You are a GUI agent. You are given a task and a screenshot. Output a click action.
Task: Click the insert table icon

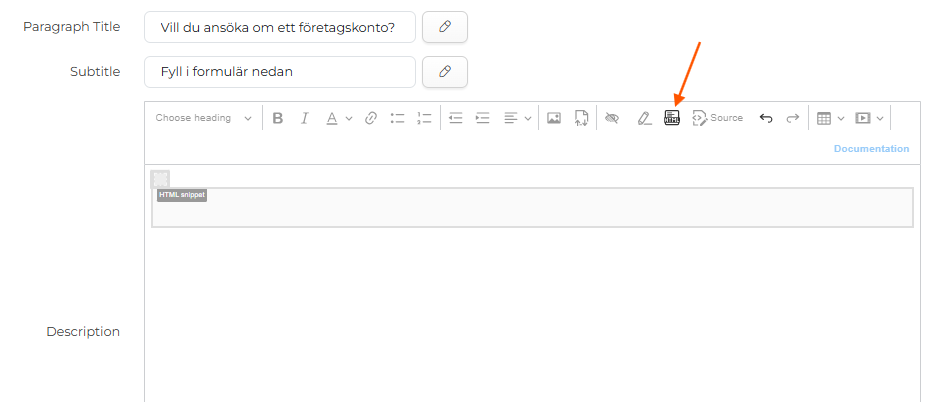pos(824,118)
